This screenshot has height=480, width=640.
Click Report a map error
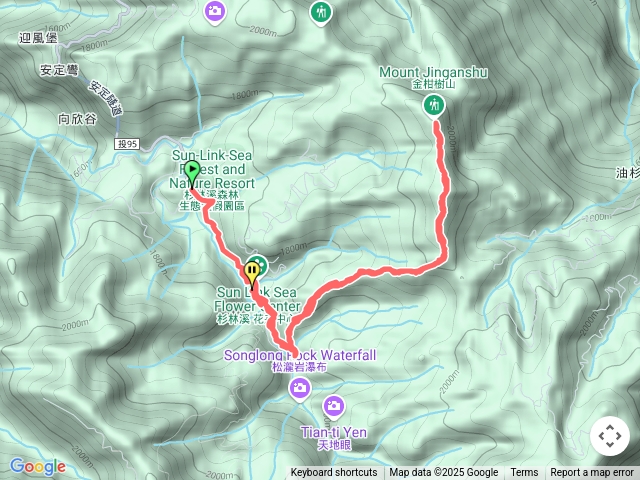pyautogui.click(x=592, y=473)
